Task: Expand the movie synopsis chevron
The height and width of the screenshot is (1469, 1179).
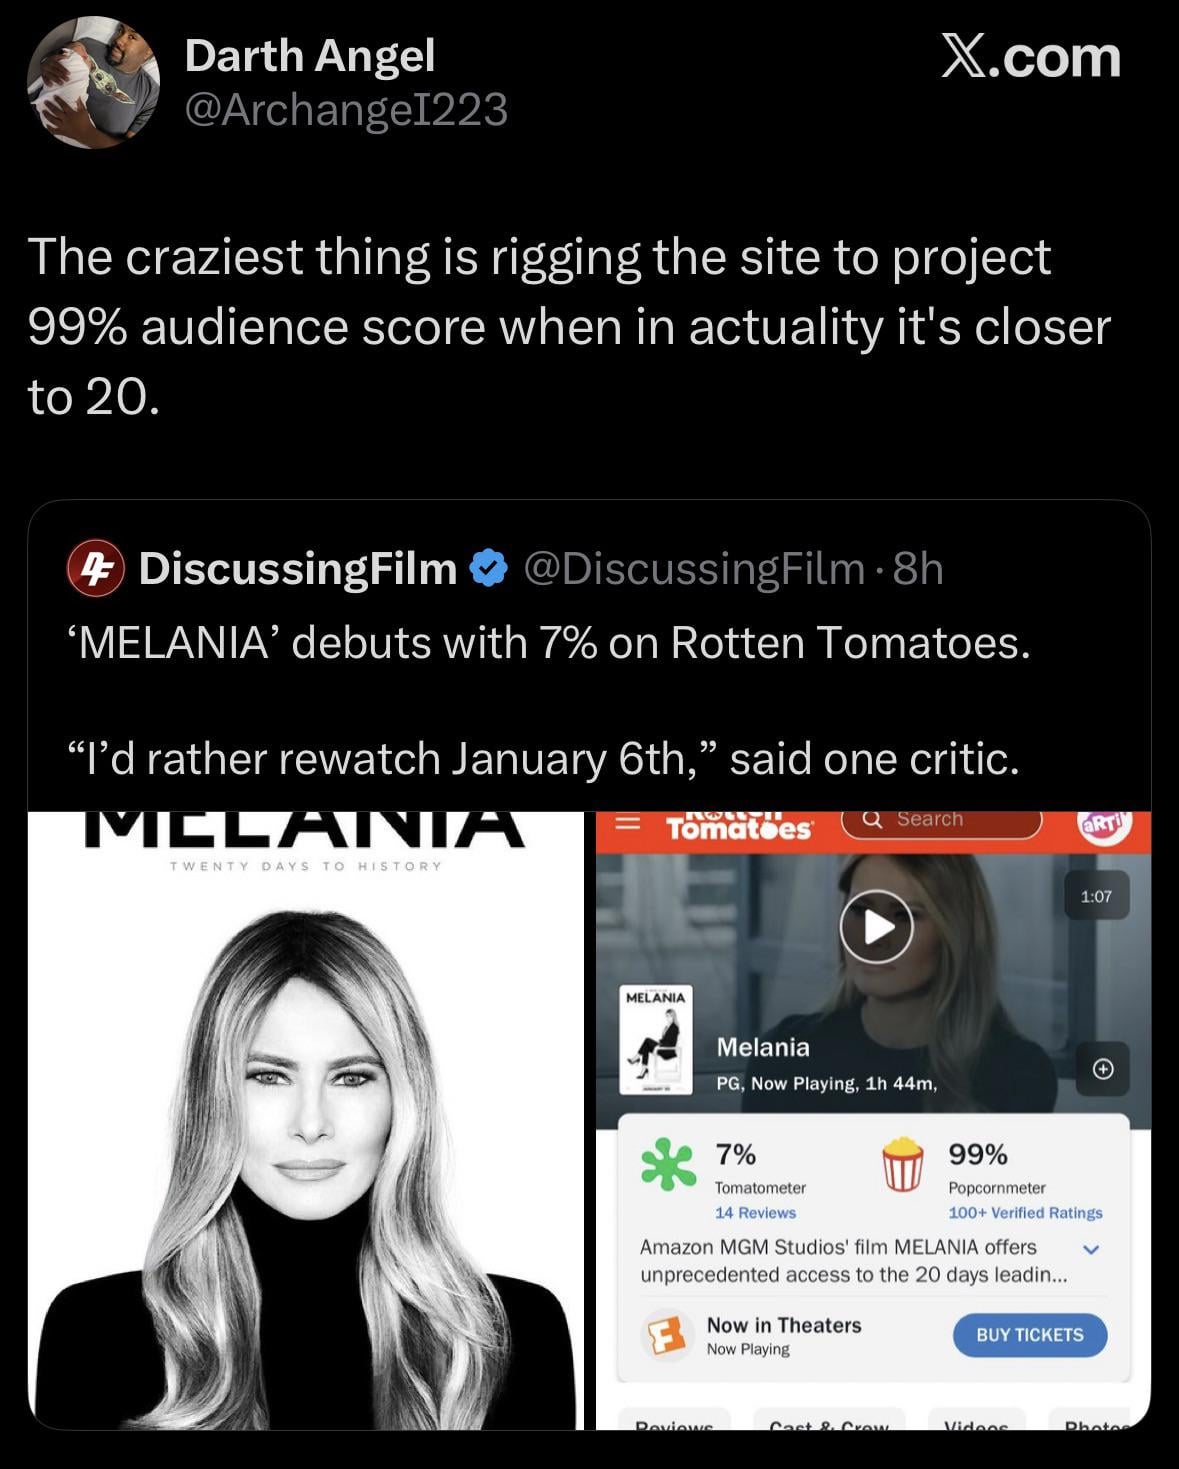Action: point(1091,1249)
